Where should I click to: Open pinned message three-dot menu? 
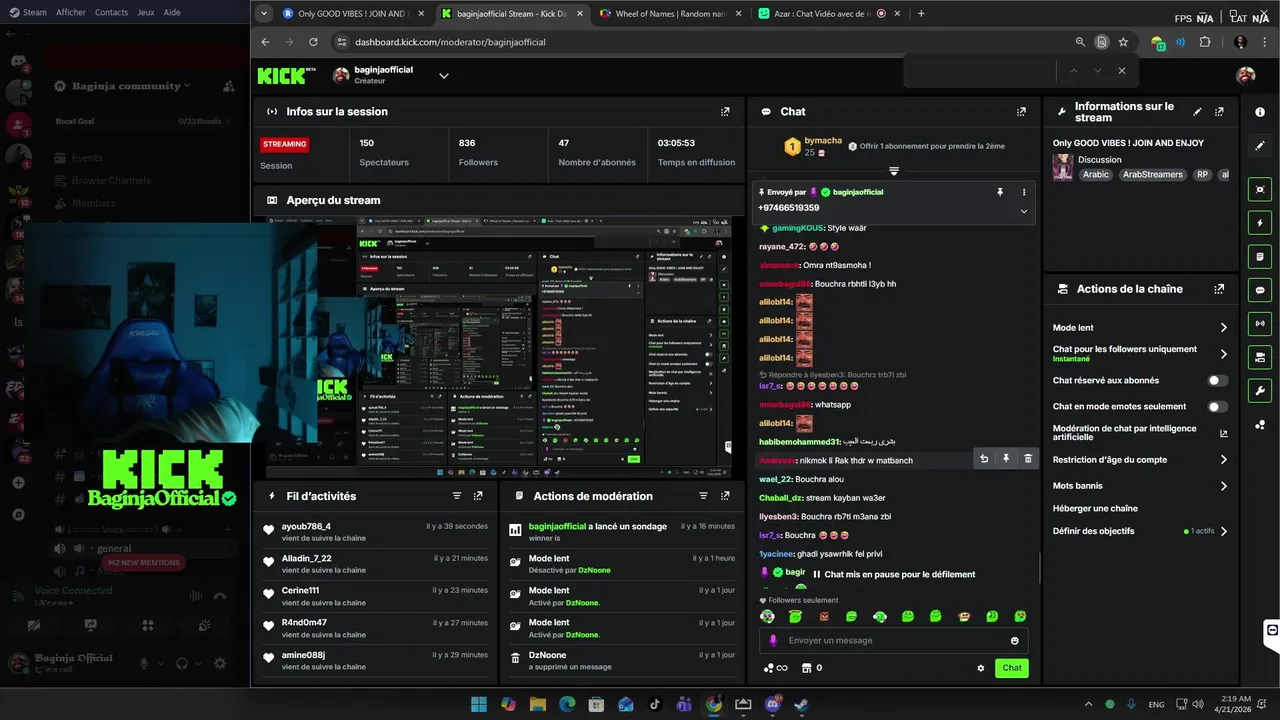(x=1023, y=192)
